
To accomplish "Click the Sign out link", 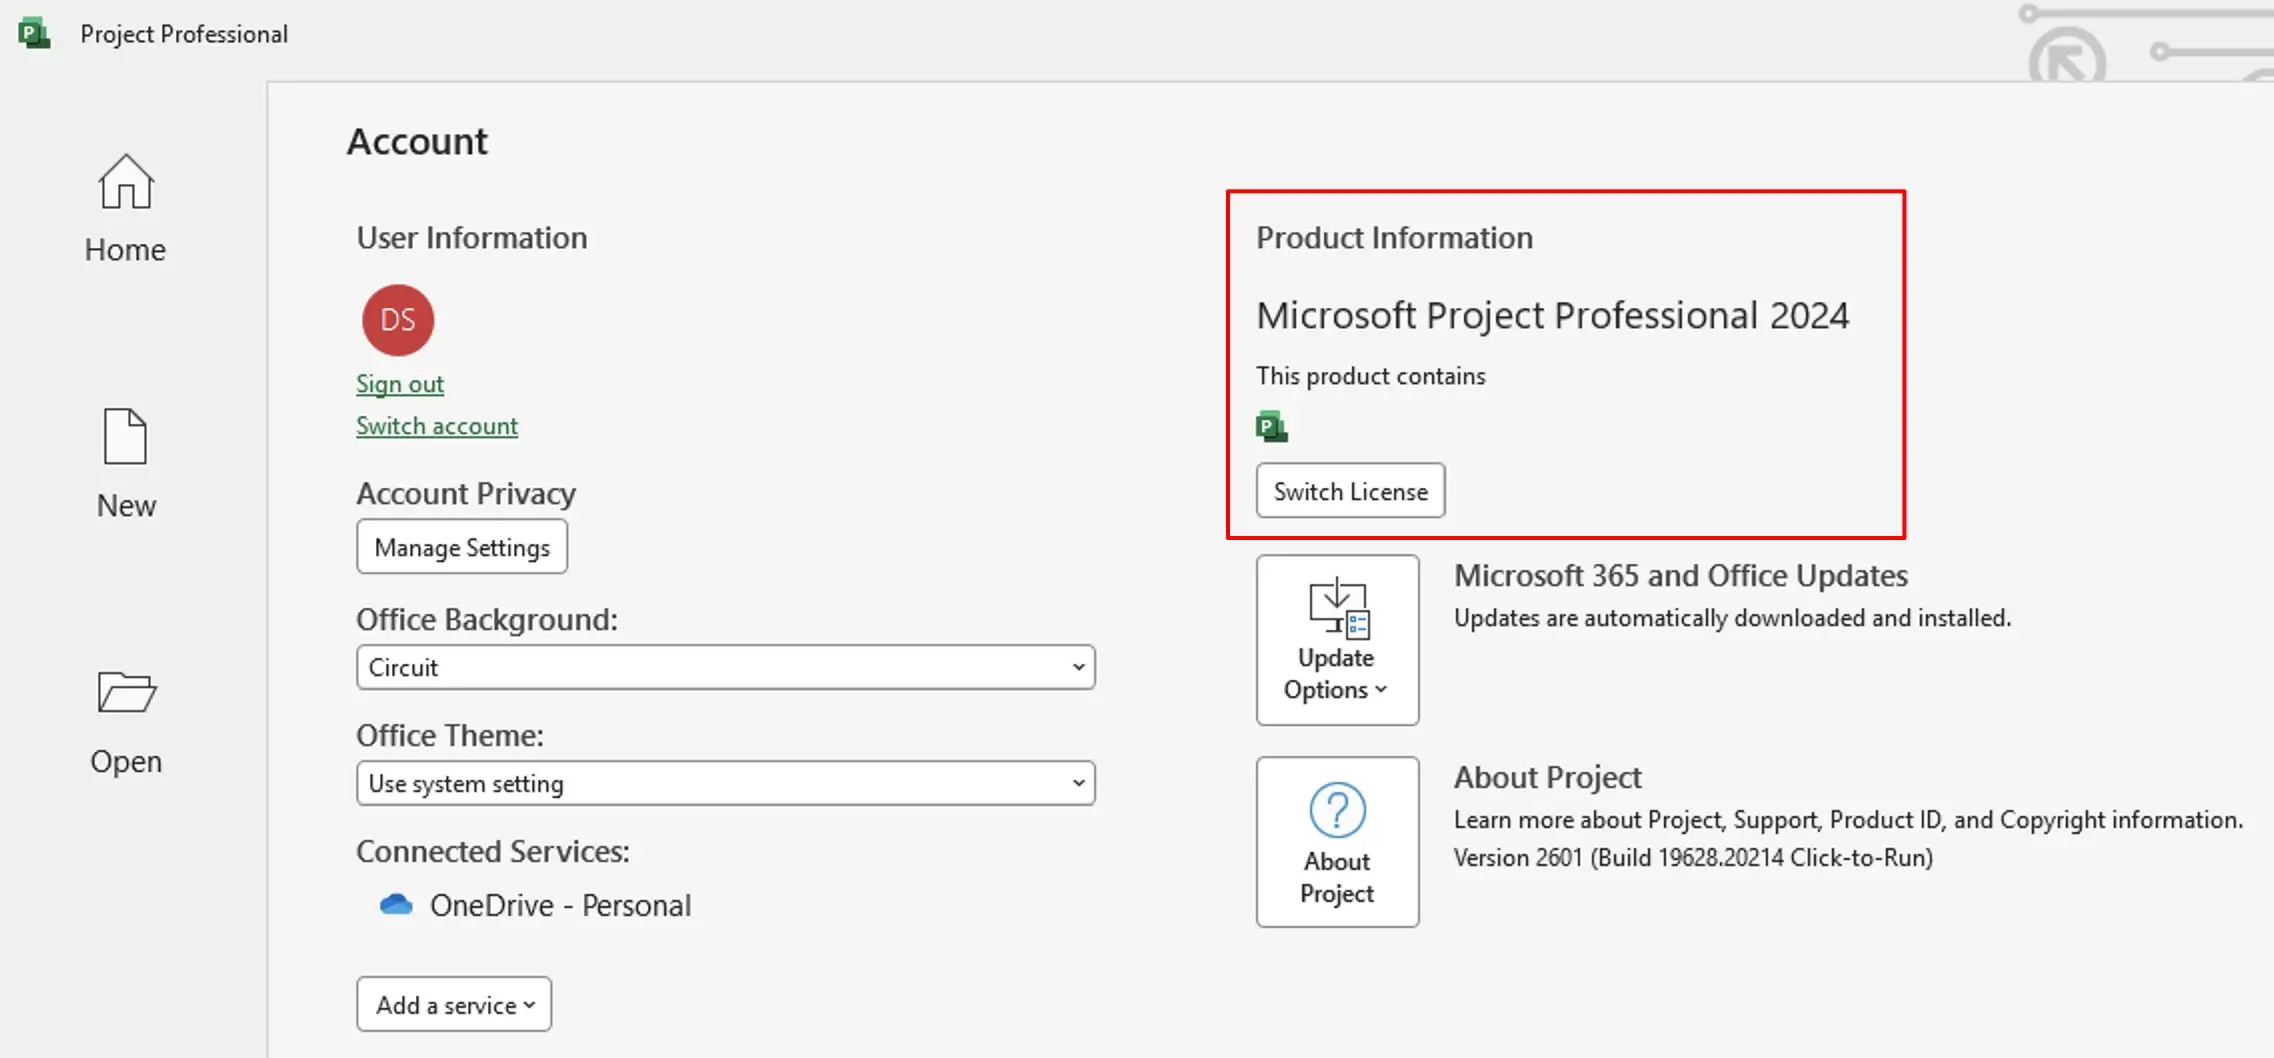I will (x=400, y=384).
